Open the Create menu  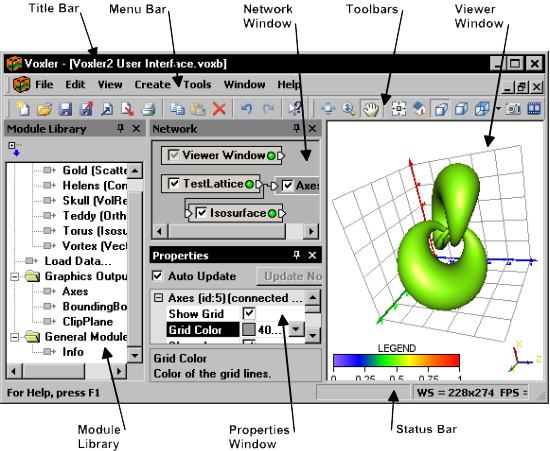point(152,85)
